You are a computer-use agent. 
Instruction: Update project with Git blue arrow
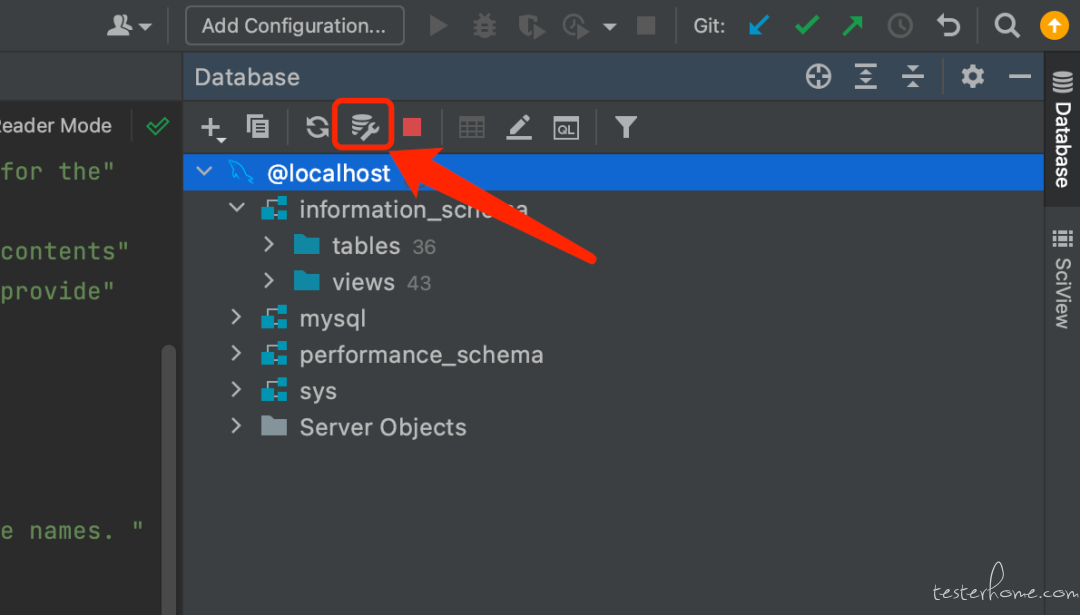pyautogui.click(x=758, y=26)
